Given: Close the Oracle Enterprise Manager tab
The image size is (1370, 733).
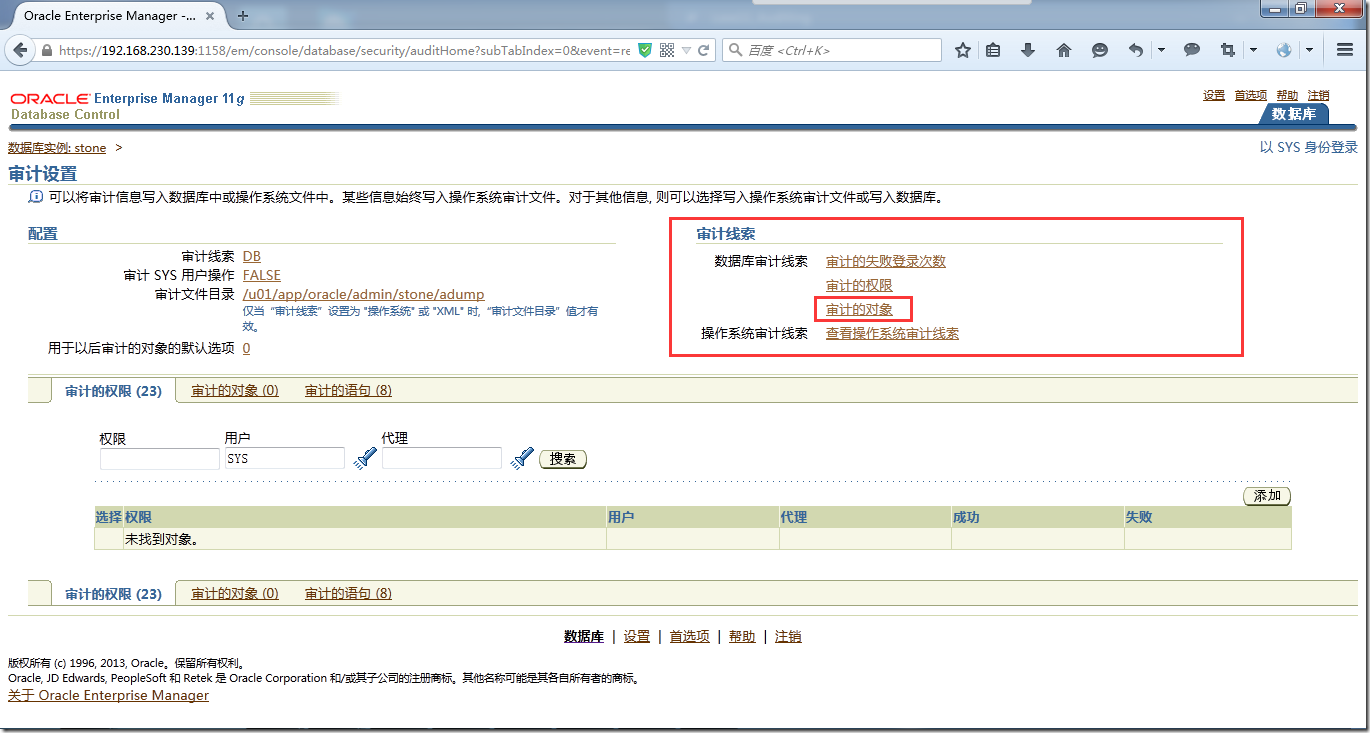Looking at the screenshot, I should click(x=212, y=16).
